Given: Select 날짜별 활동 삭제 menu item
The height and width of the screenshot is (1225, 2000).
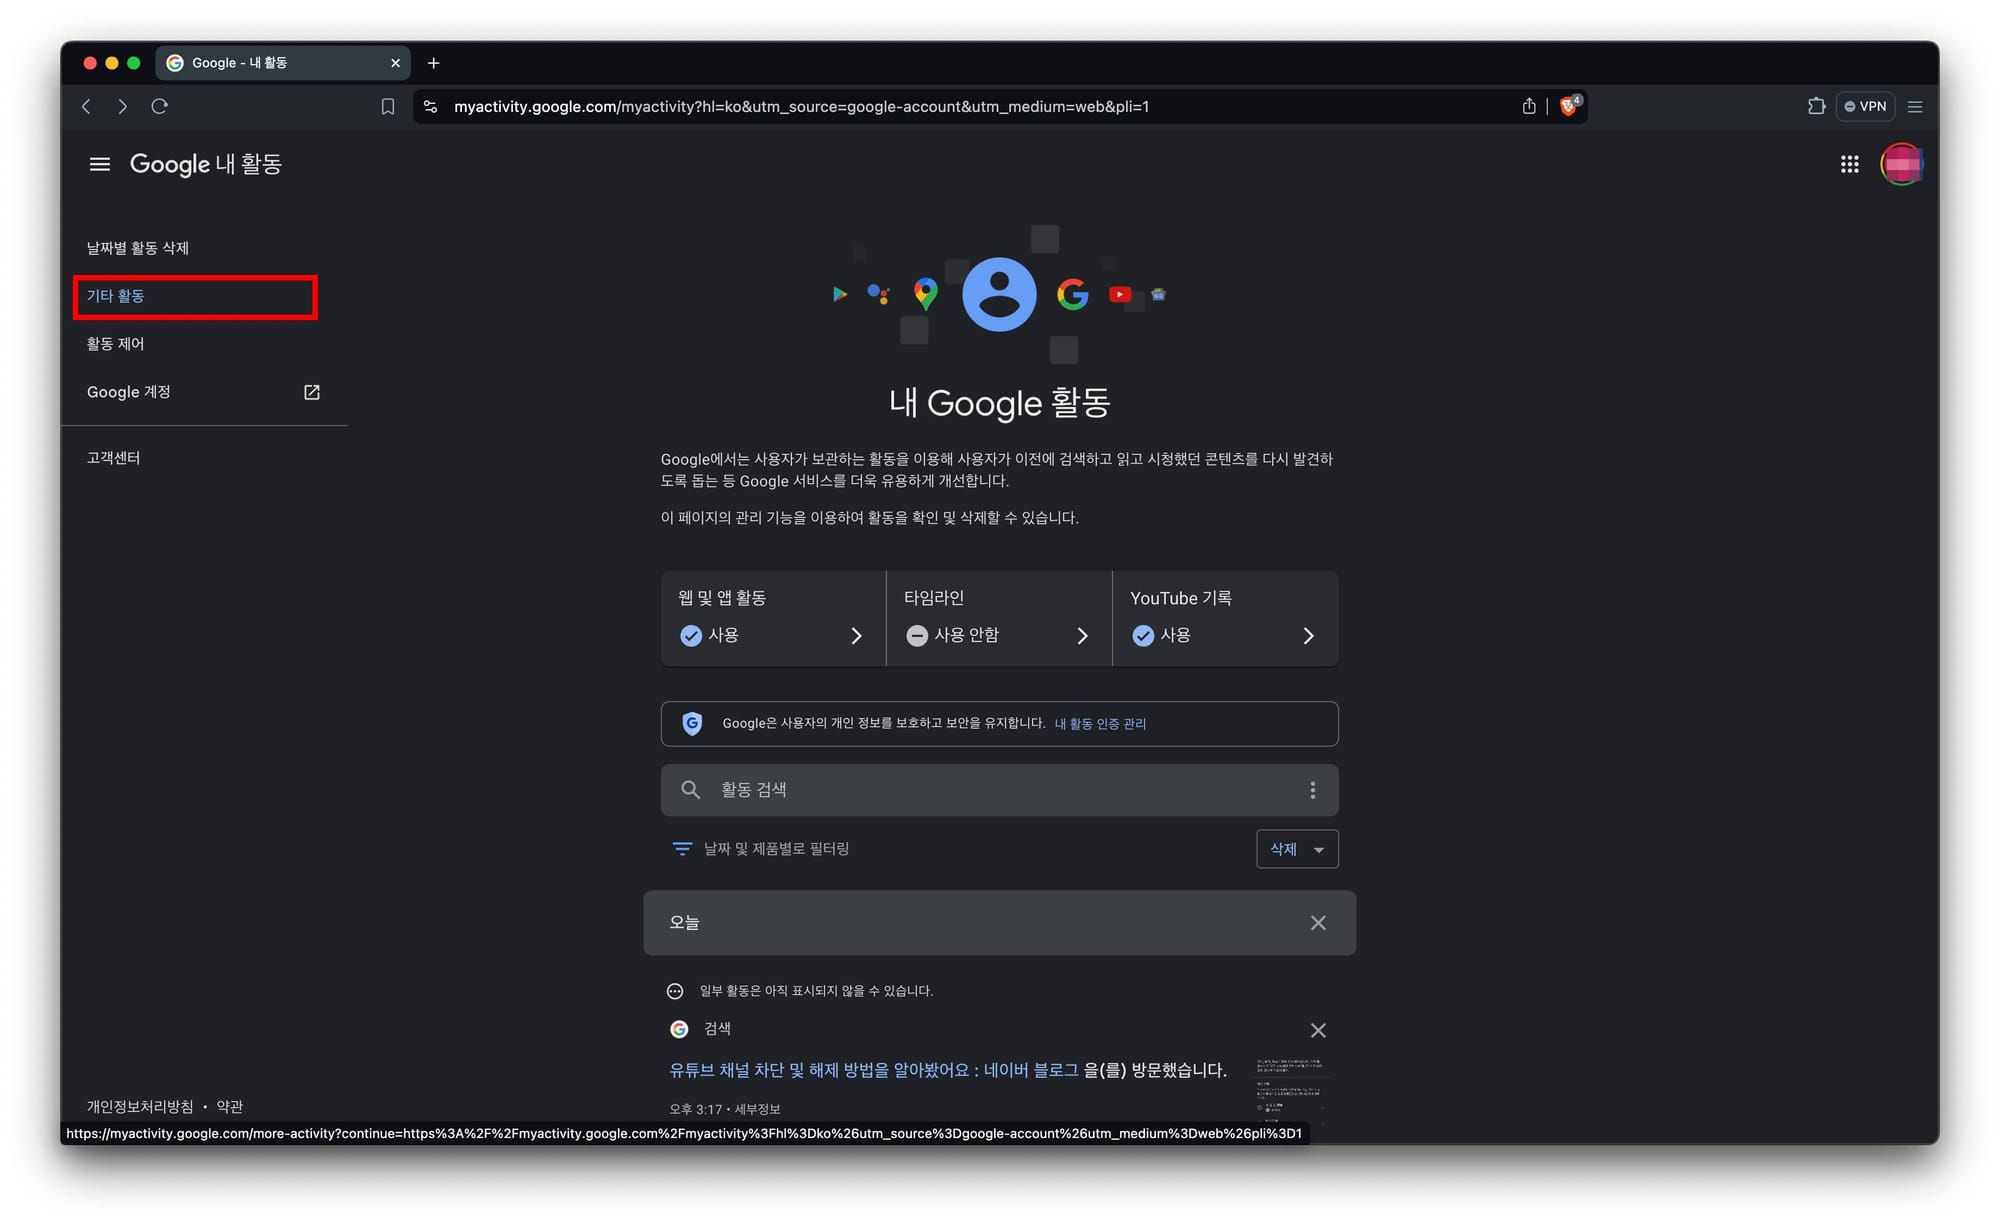Looking at the screenshot, I should 137,246.
